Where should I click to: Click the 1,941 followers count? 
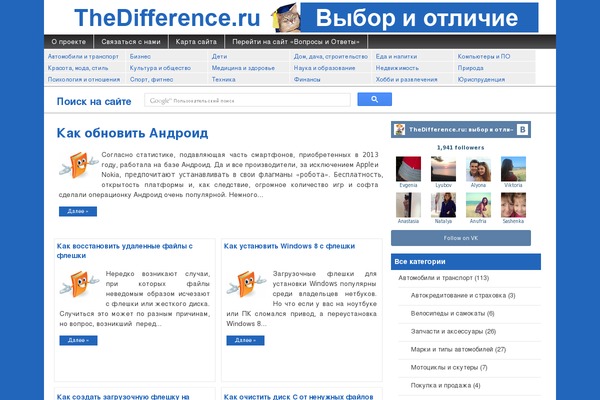[x=461, y=148]
